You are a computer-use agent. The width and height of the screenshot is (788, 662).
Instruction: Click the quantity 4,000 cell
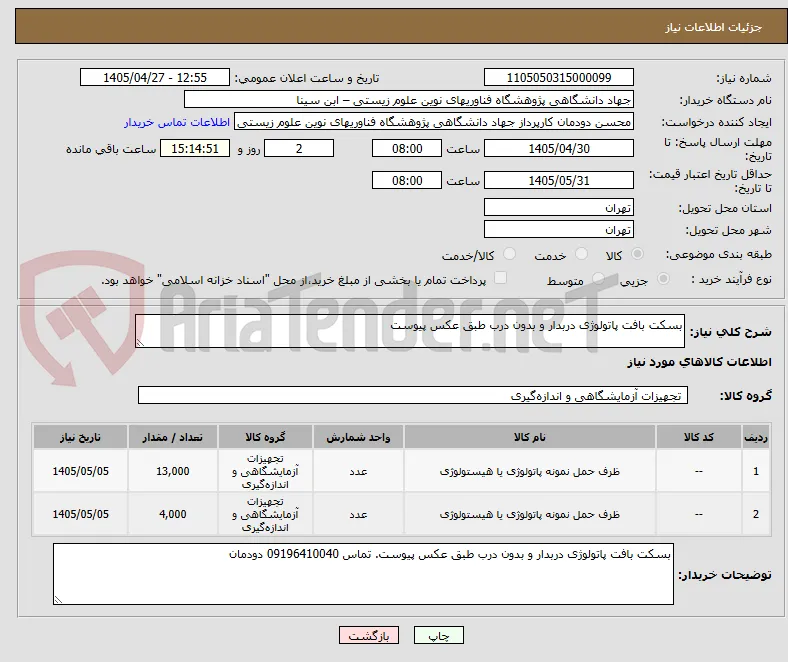pos(173,514)
